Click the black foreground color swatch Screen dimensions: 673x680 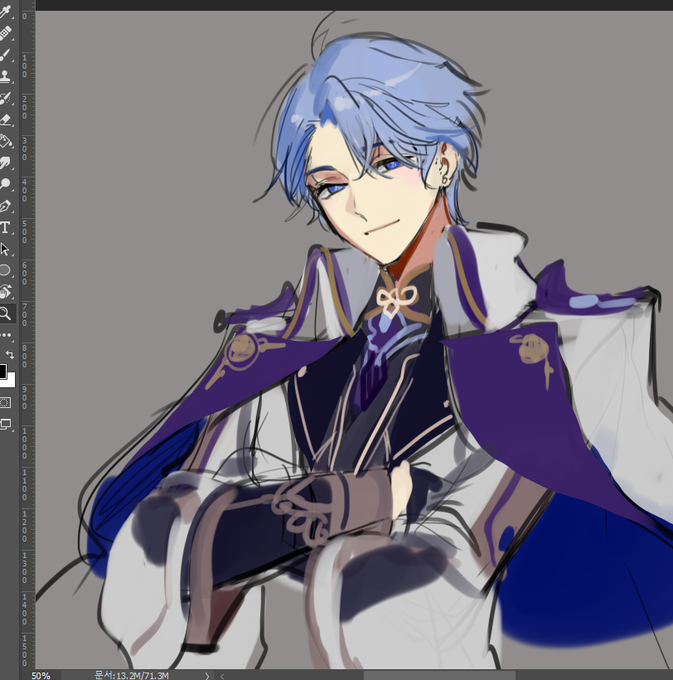pyautogui.click(x=3, y=371)
